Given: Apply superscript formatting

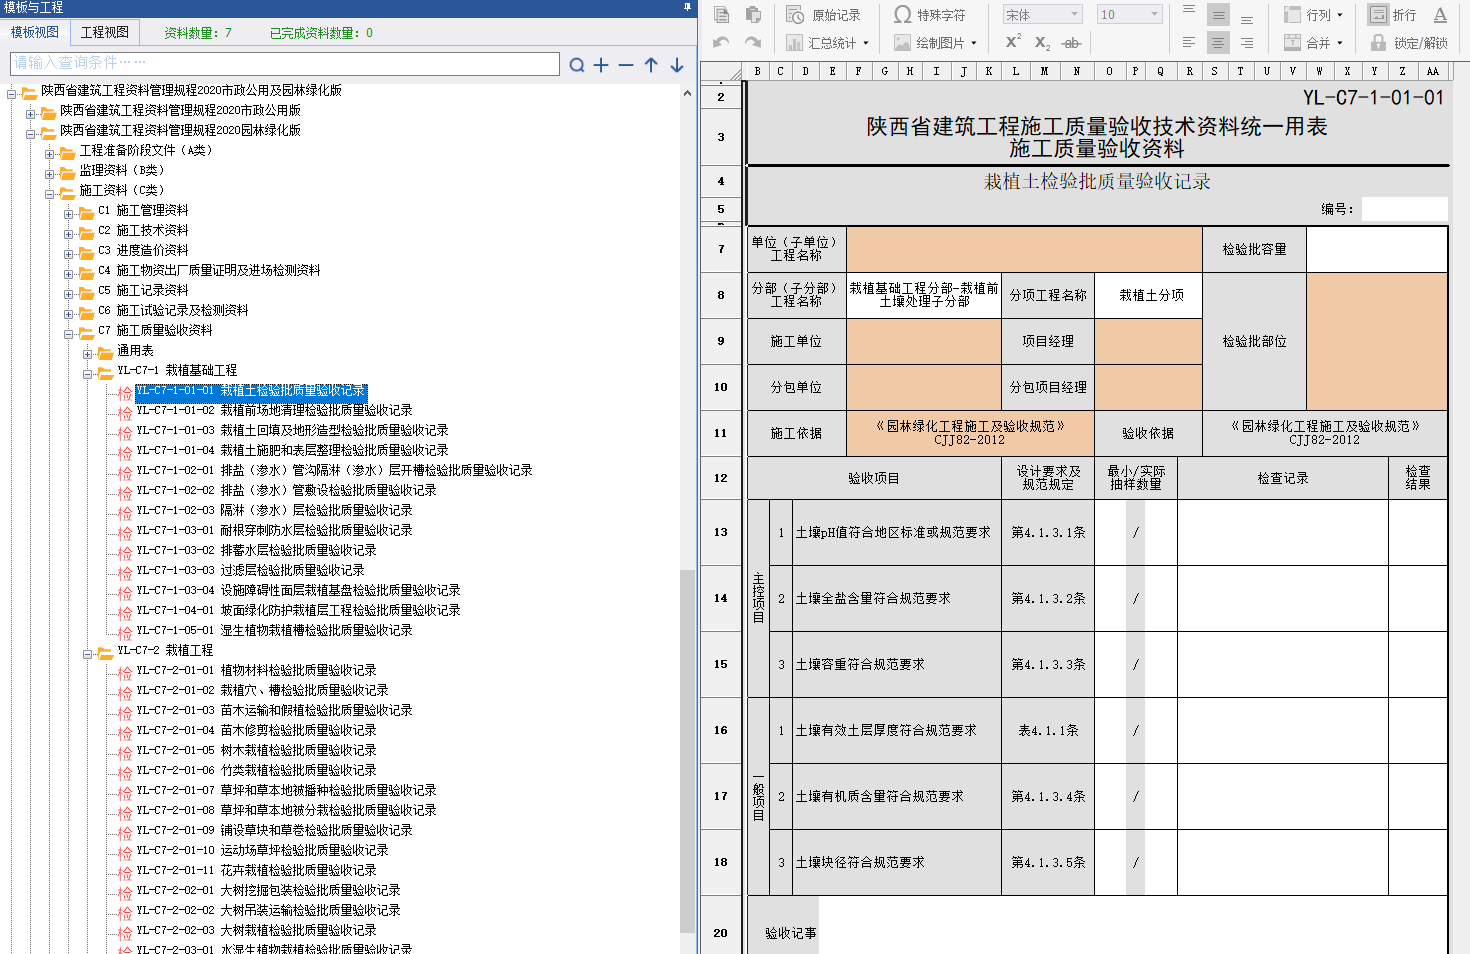Looking at the screenshot, I should click(1013, 42).
